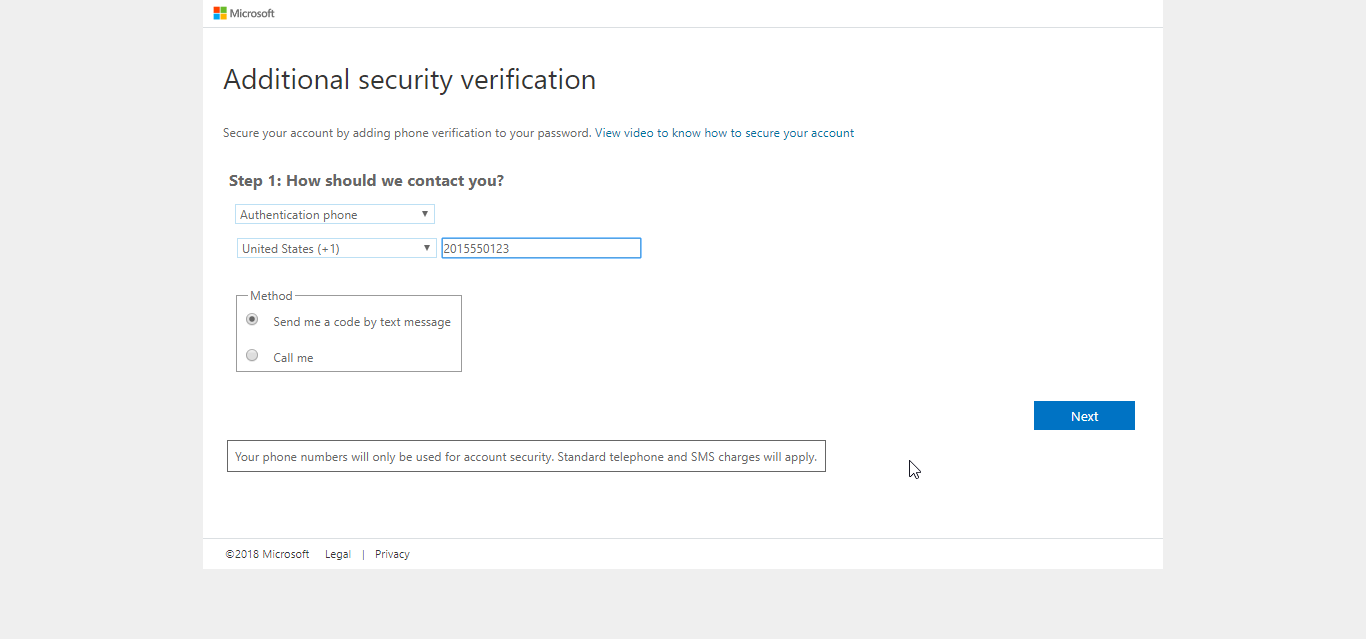Click 'Send me a code by text message' label
Viewport: 1366px width, 639px height.
[x=362, y=322]
